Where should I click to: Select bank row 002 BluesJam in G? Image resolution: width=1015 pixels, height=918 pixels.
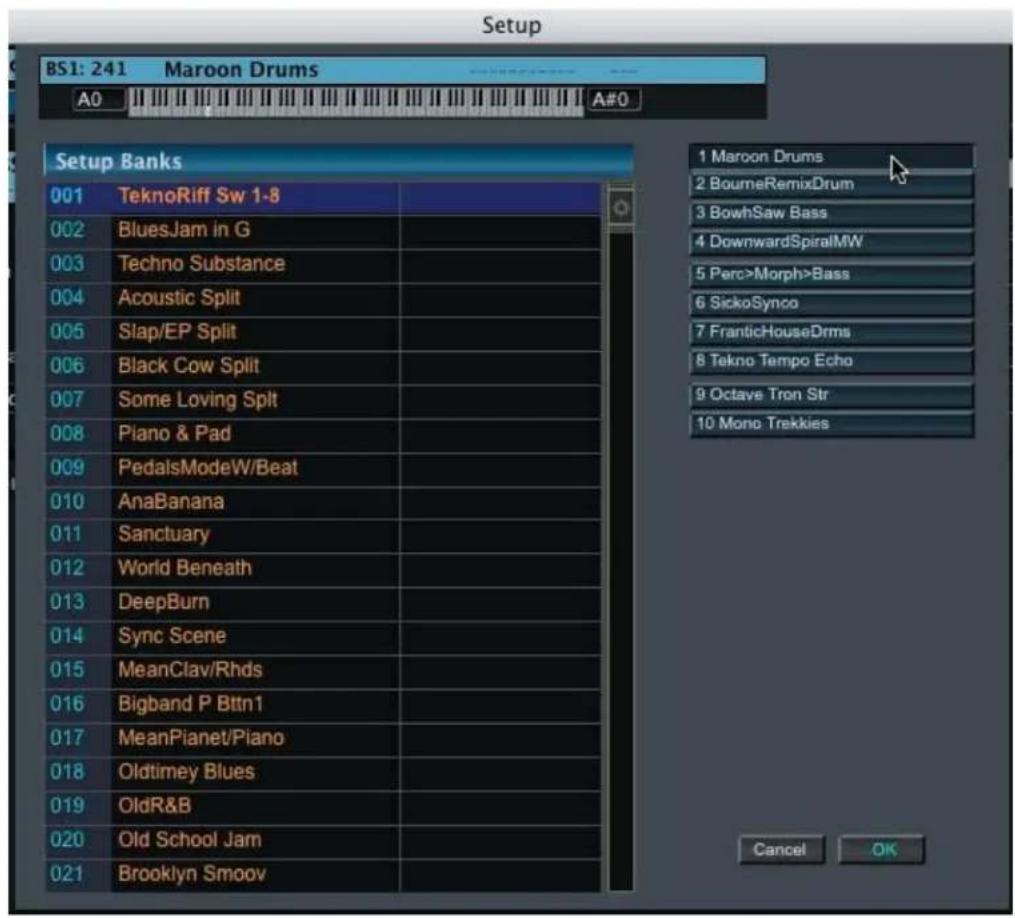pyautogui.click(x=322, y=230)
